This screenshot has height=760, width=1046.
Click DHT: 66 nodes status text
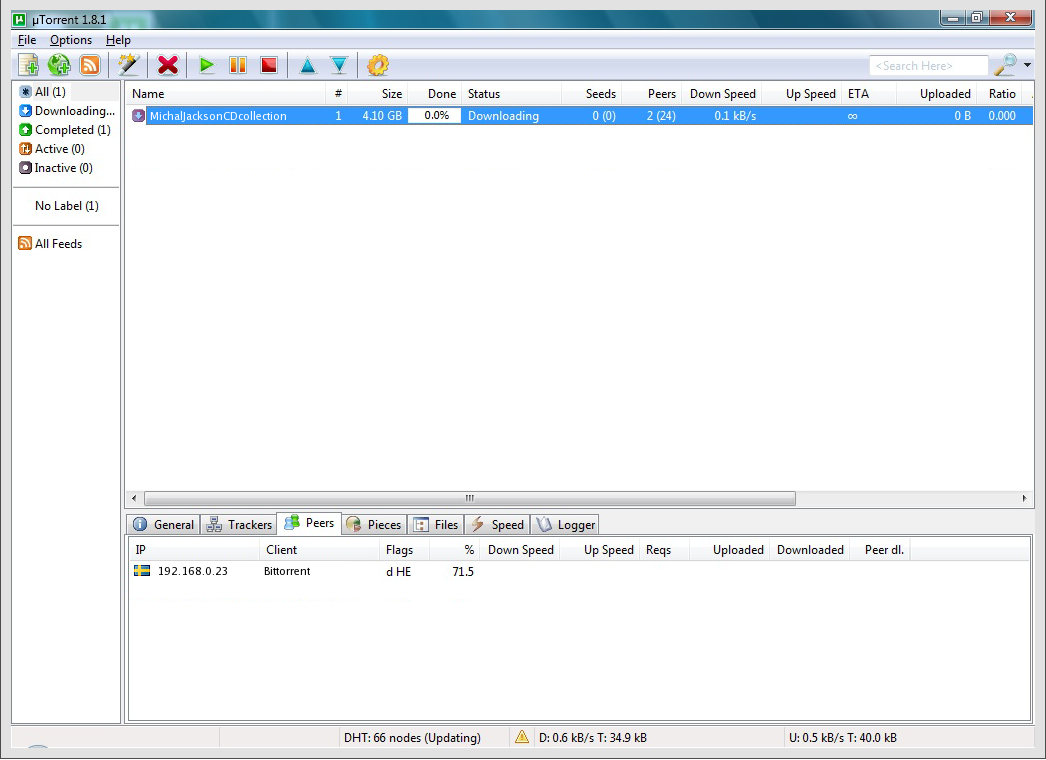click(412, 737)
